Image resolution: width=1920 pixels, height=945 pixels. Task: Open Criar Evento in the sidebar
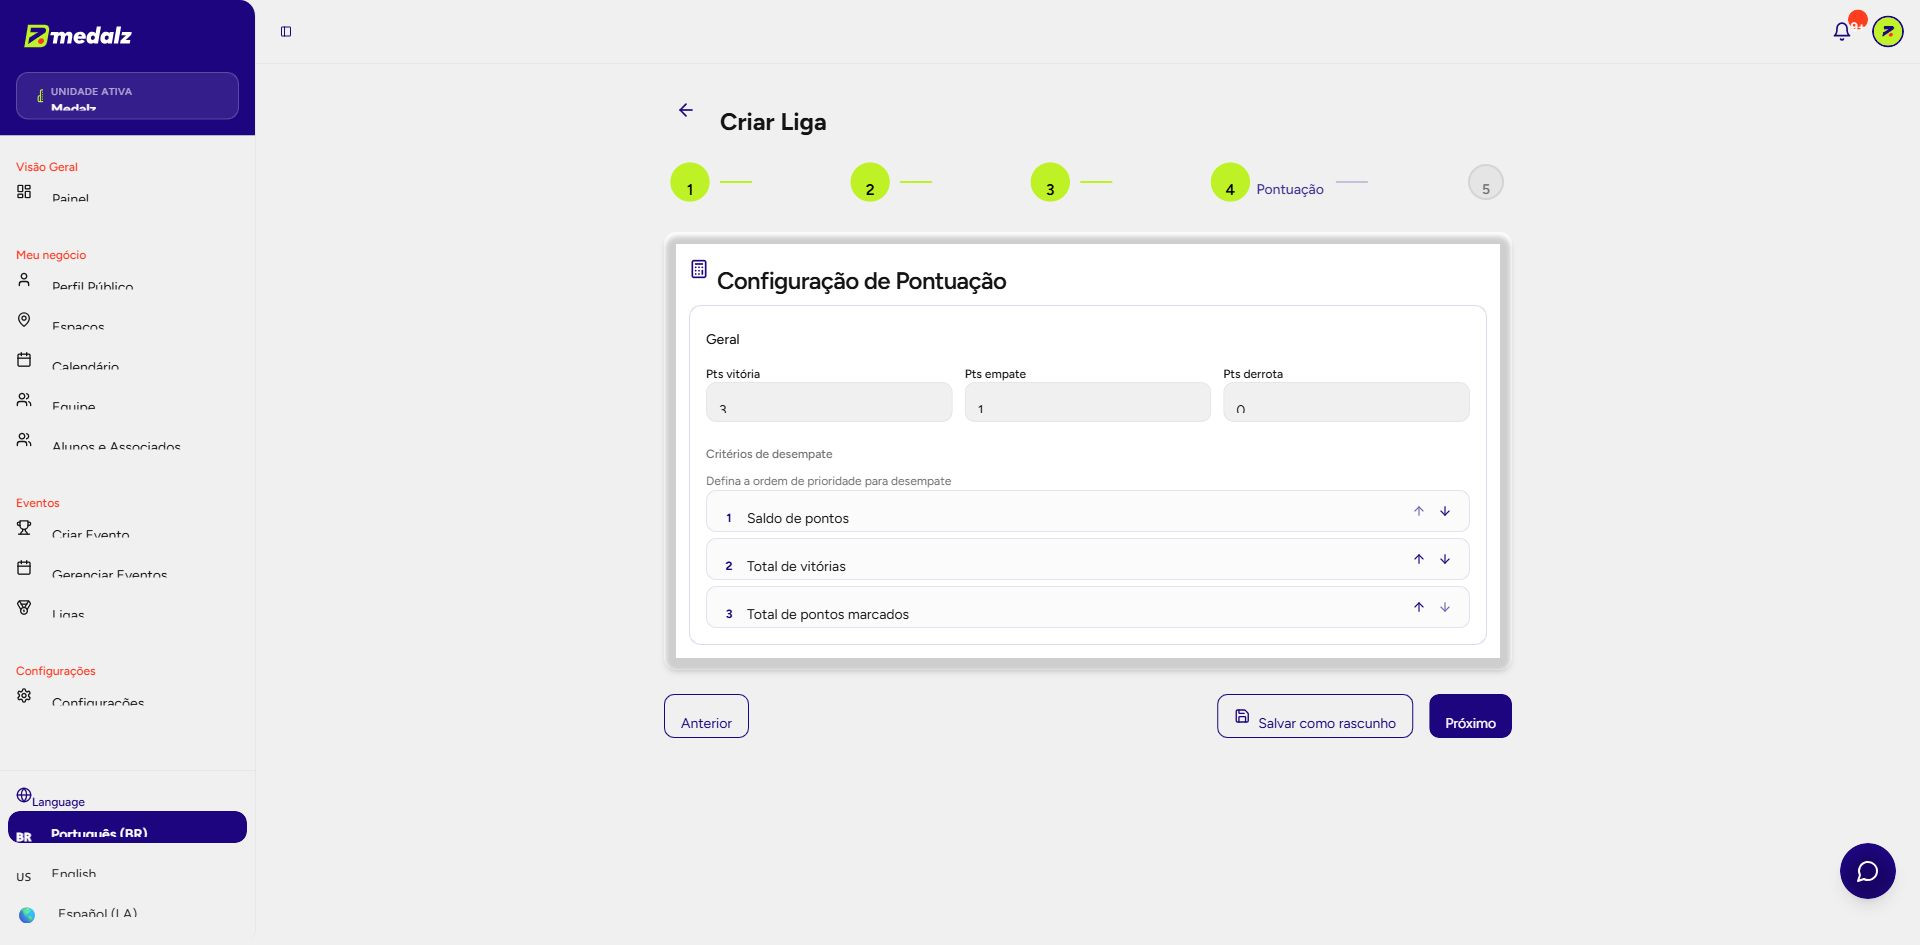(x=127, y=529)
